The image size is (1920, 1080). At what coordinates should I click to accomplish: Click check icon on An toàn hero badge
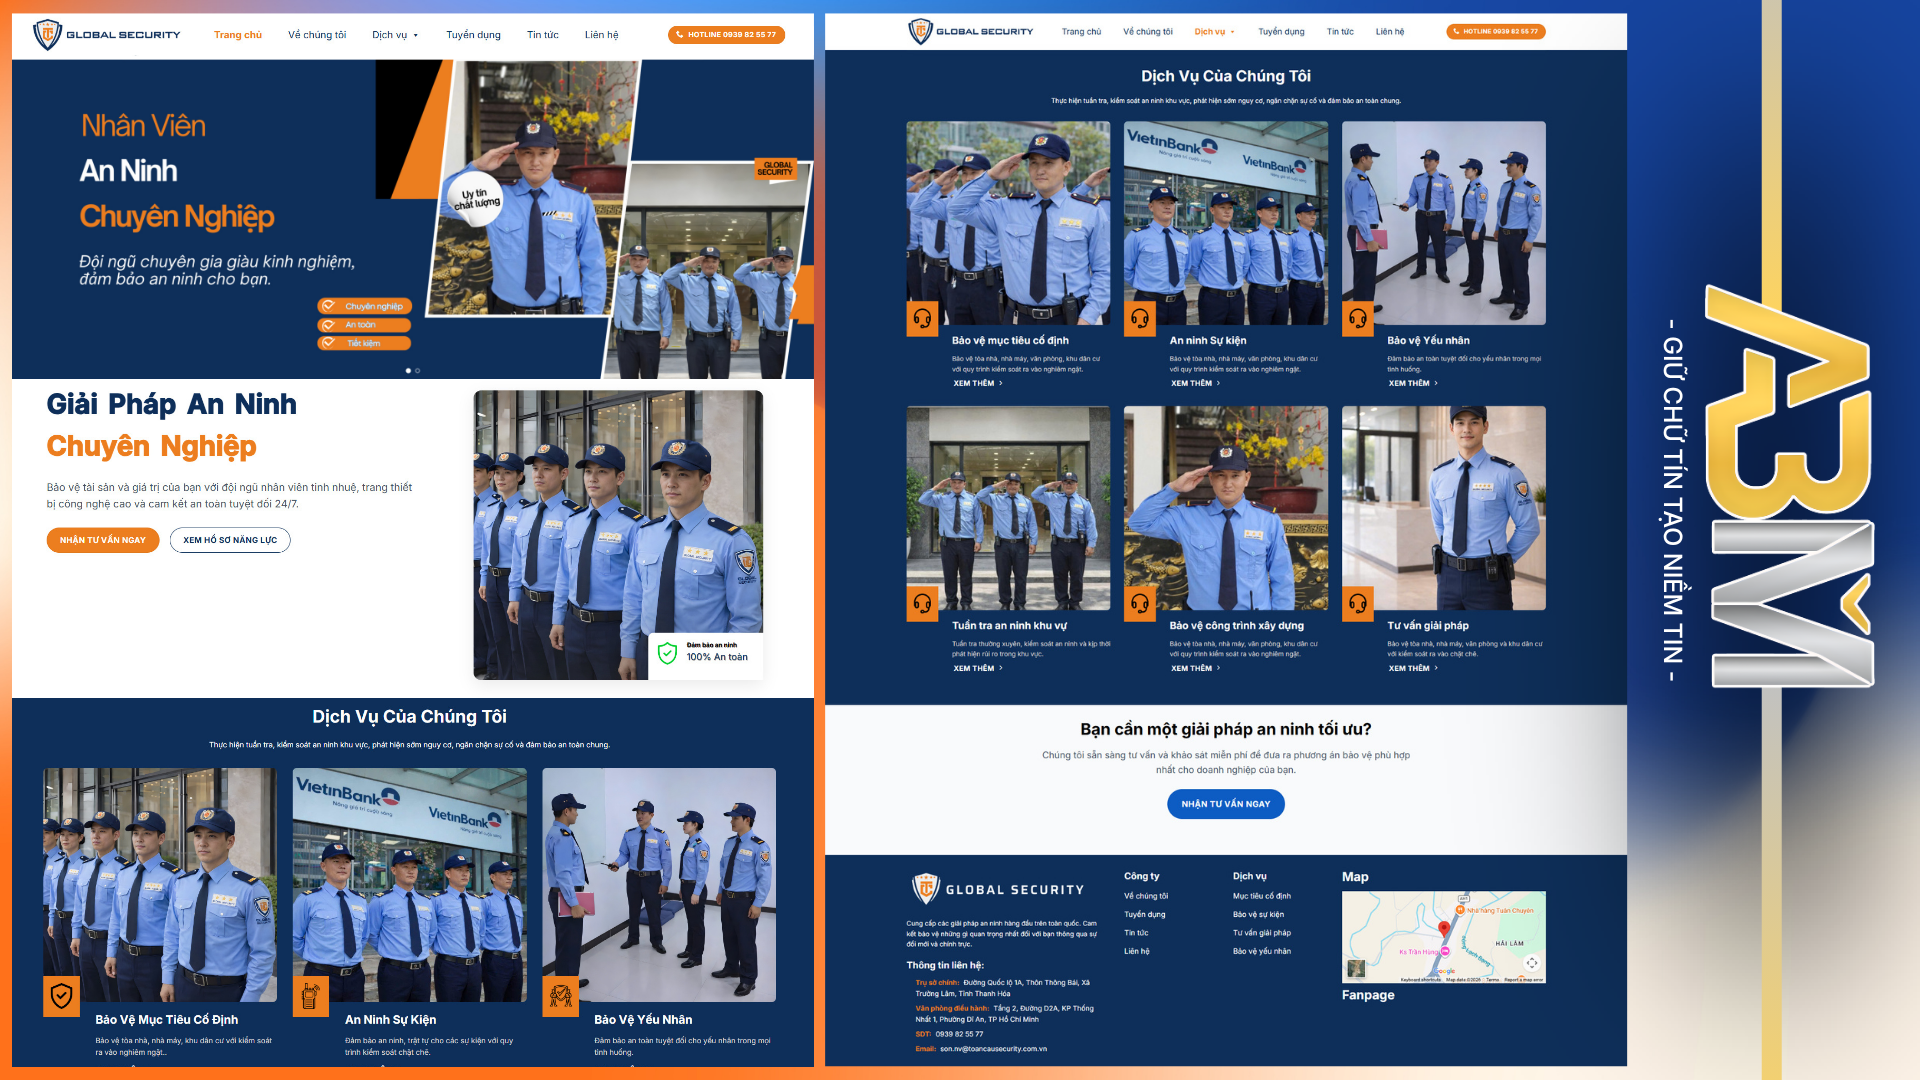328,325
